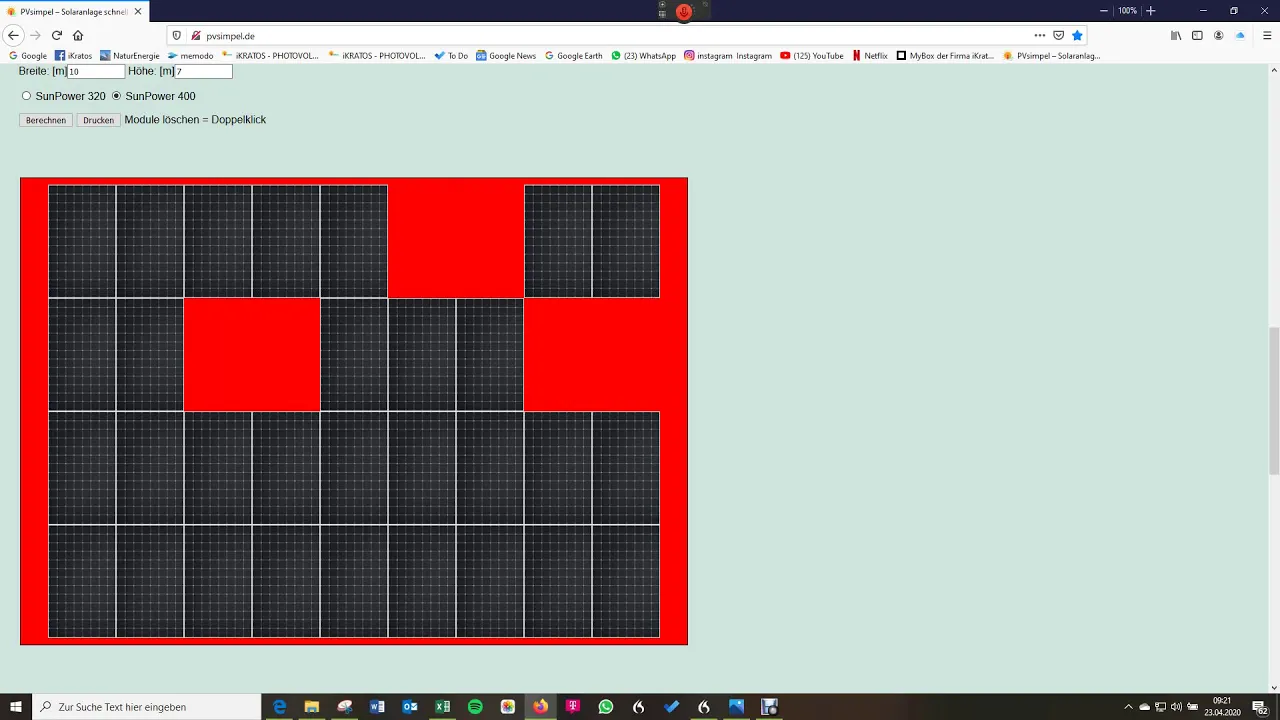Open PVsimpel – Solaranlage bookmark
The image size is (1280, 720).
point(1052,56)
